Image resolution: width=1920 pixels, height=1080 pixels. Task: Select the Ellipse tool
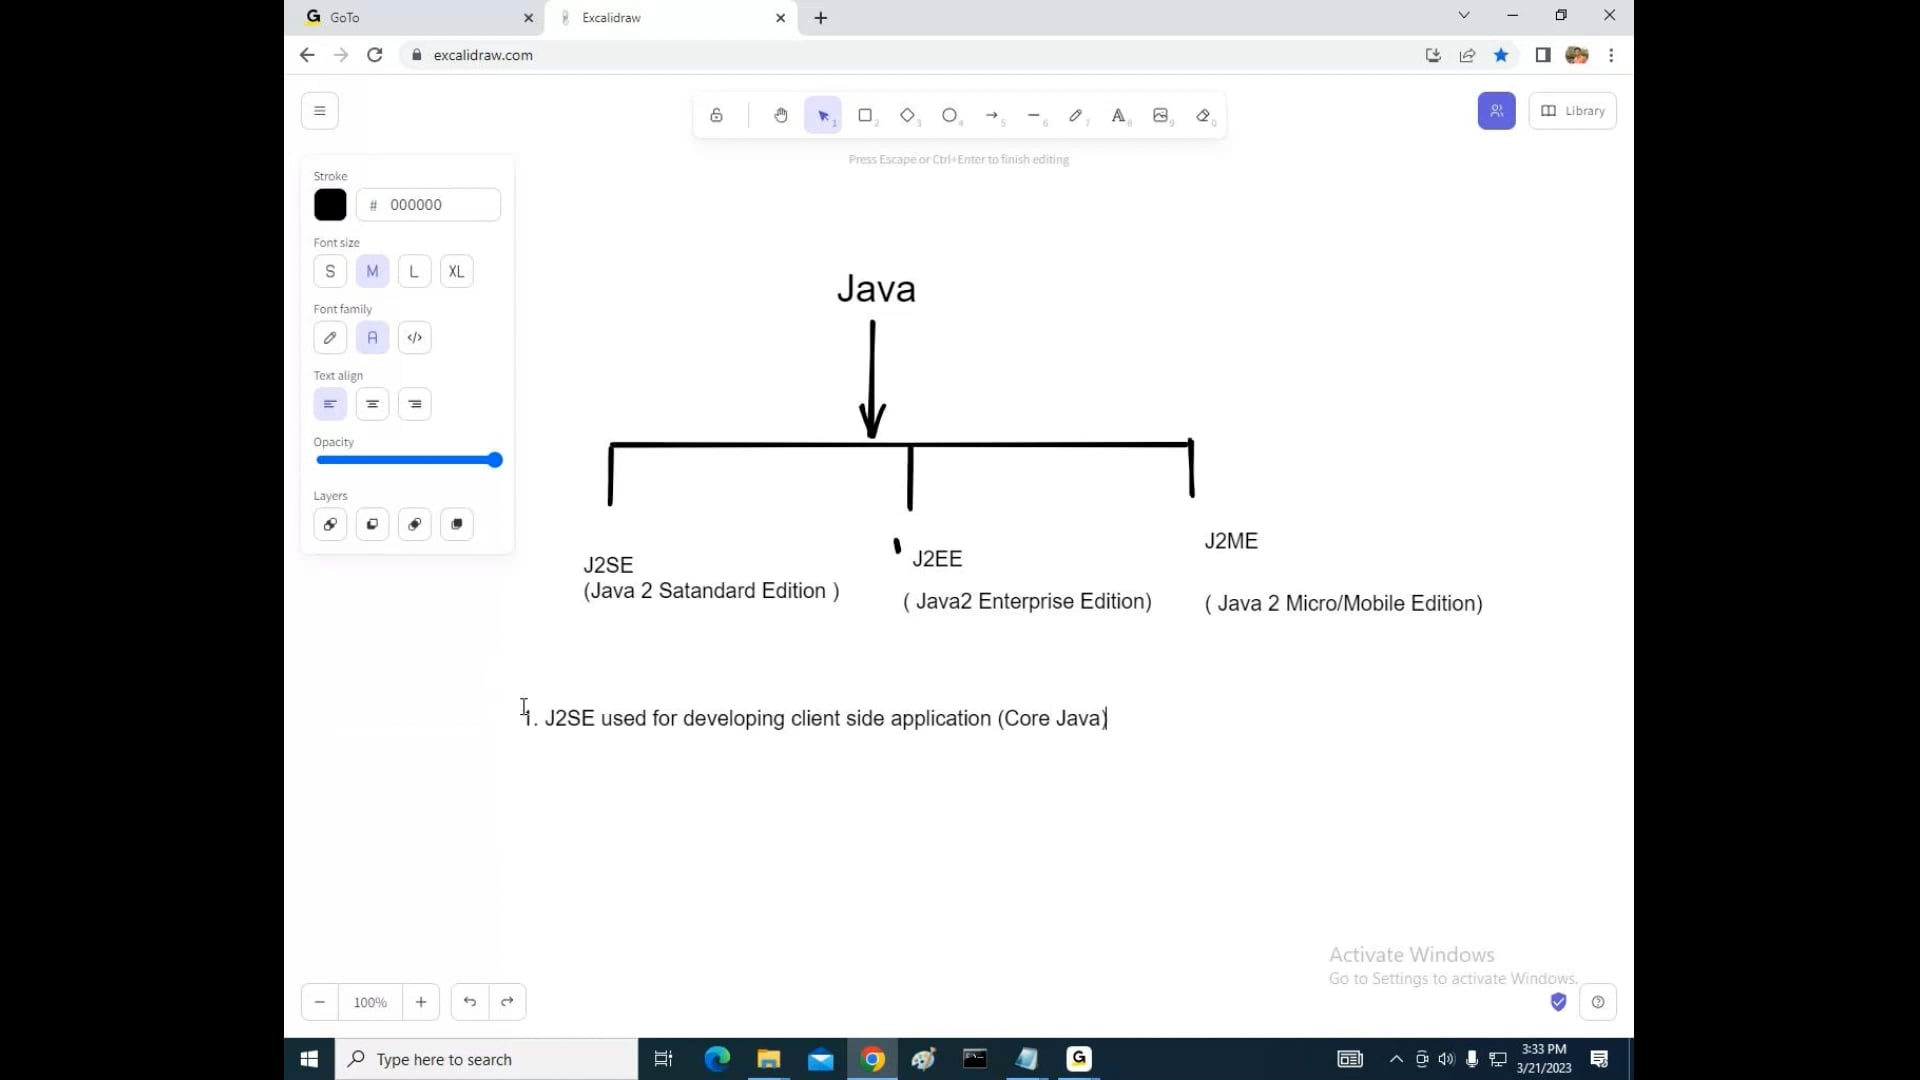click(x=949, y=115)
